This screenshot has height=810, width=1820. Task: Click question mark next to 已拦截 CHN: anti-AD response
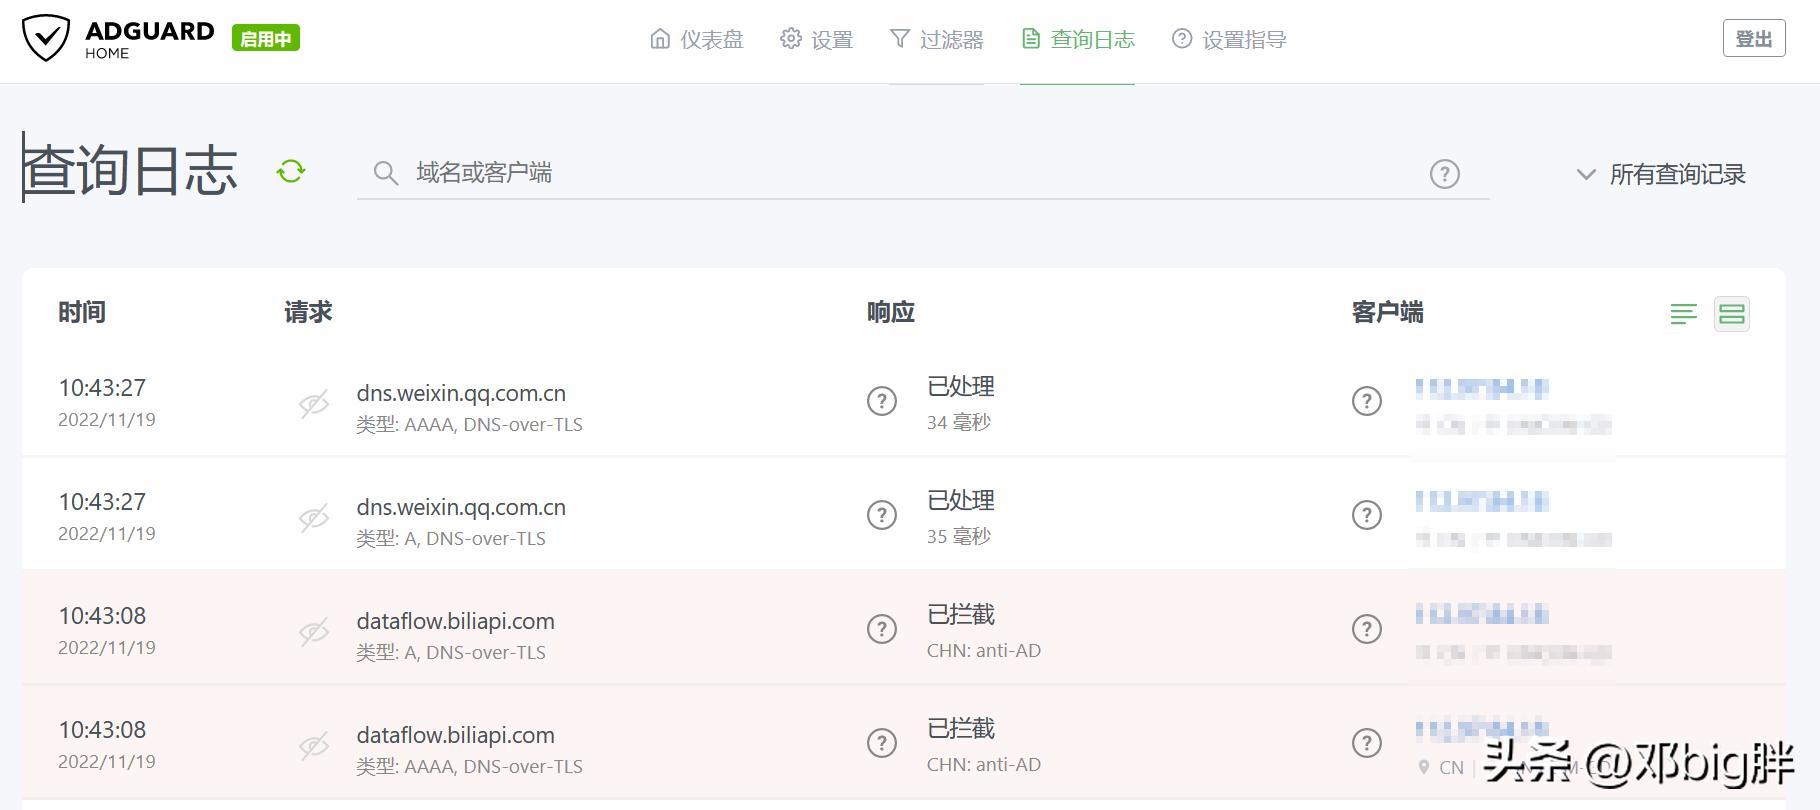pyautogui.click(x=881, y=629)
